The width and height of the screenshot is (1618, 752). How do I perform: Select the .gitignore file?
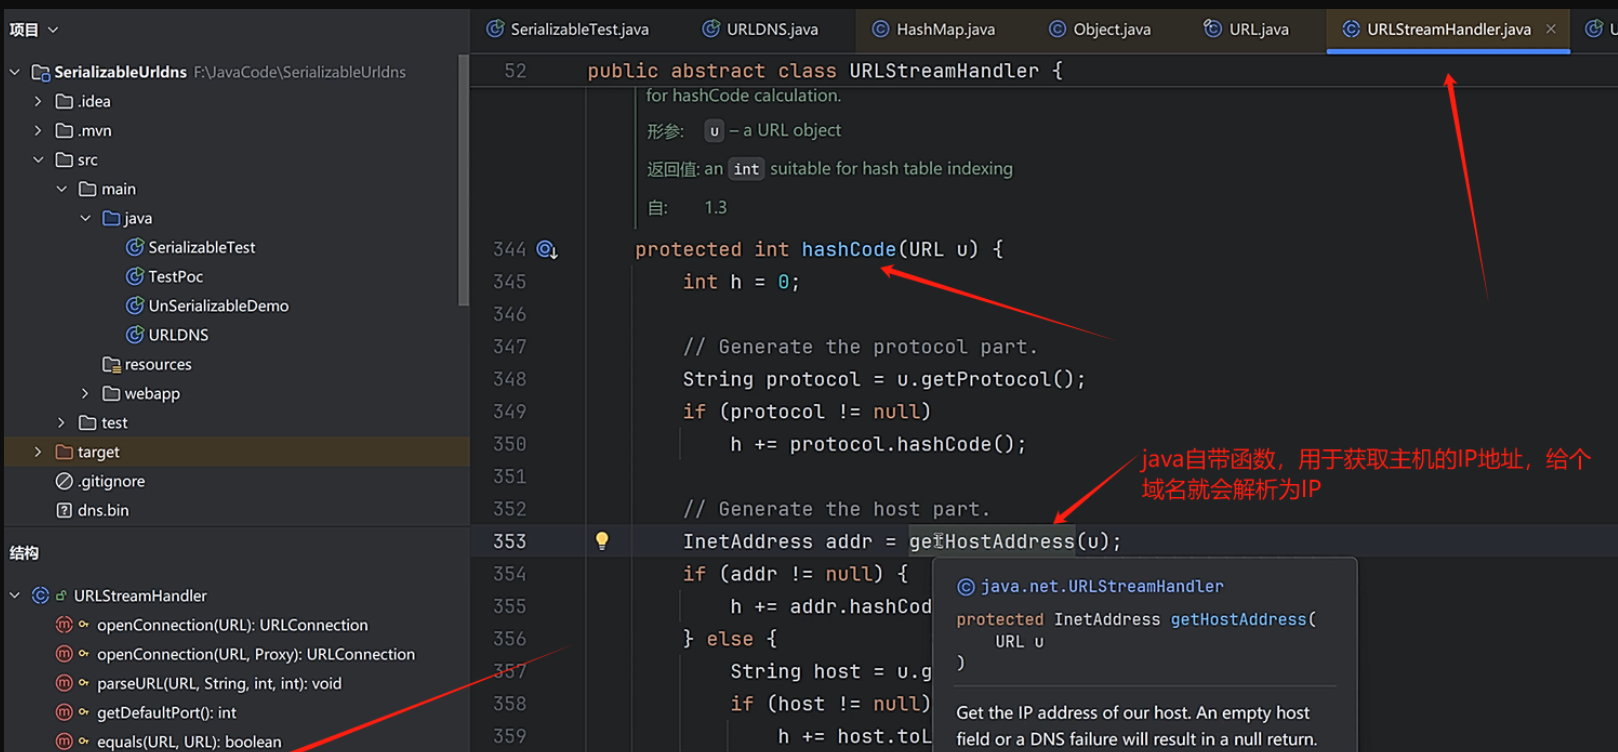tap(111, 481)
